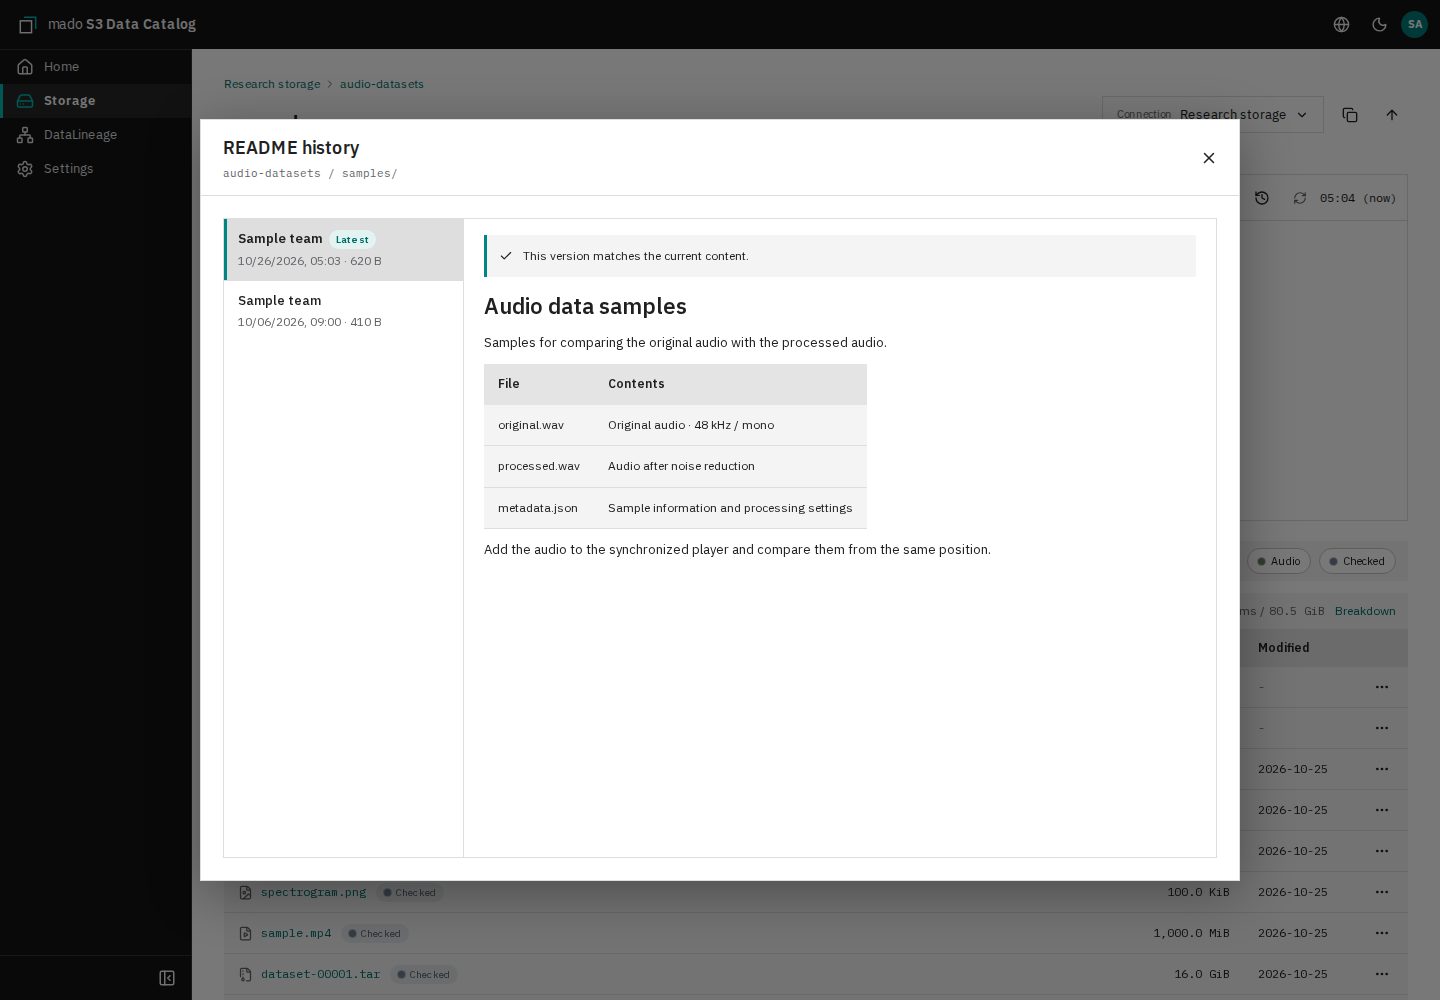Click the Audio data samples heading

585,306
